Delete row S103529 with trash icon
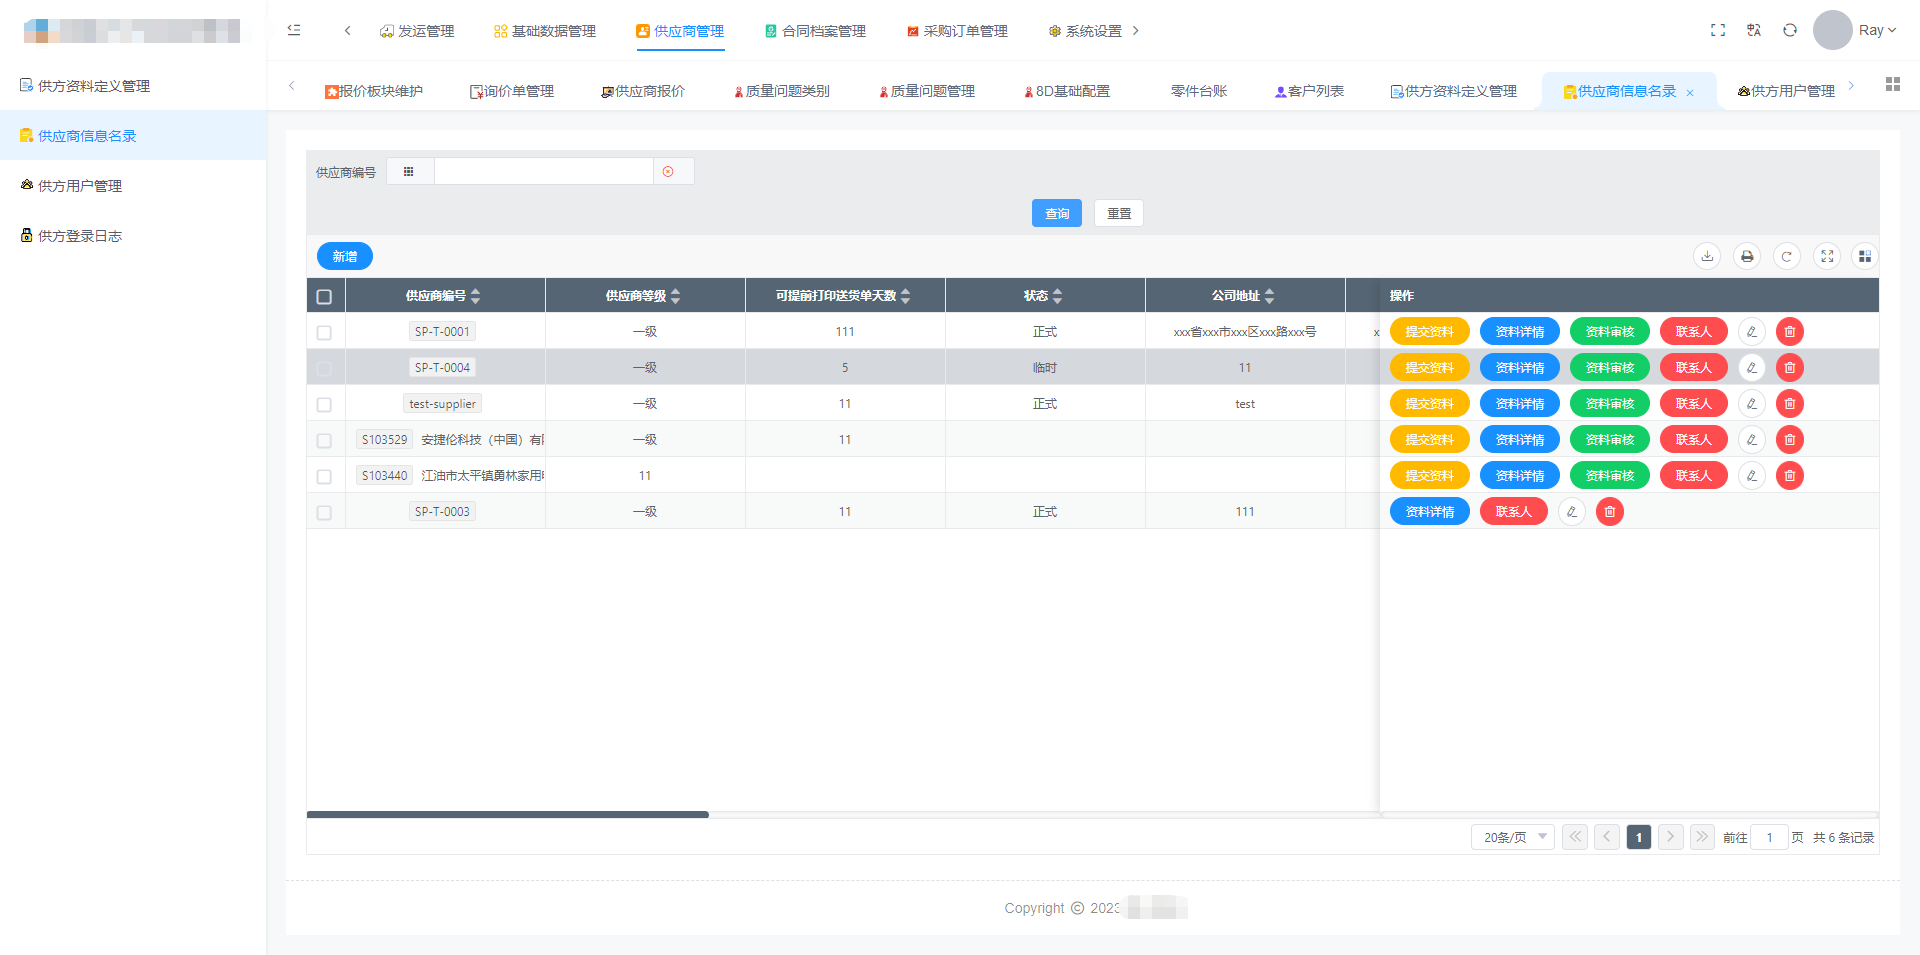This screenshot has width=1920, height=955. 1790,440
